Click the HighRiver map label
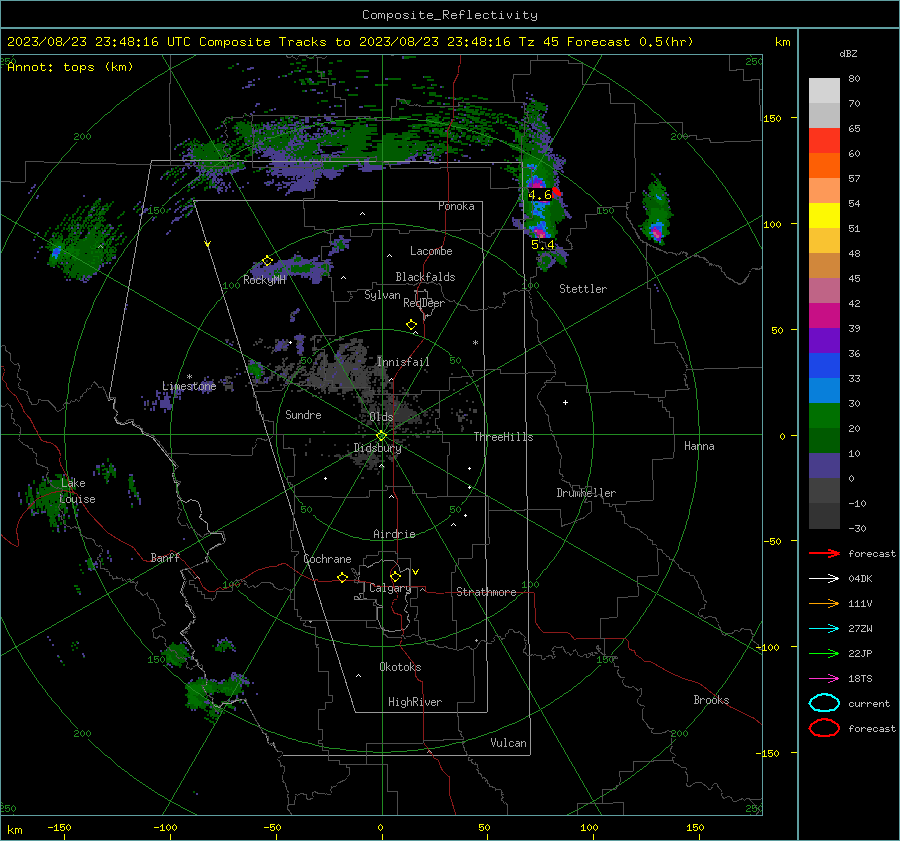The height and width of the screenshot is (841, 900). [414, 702]
